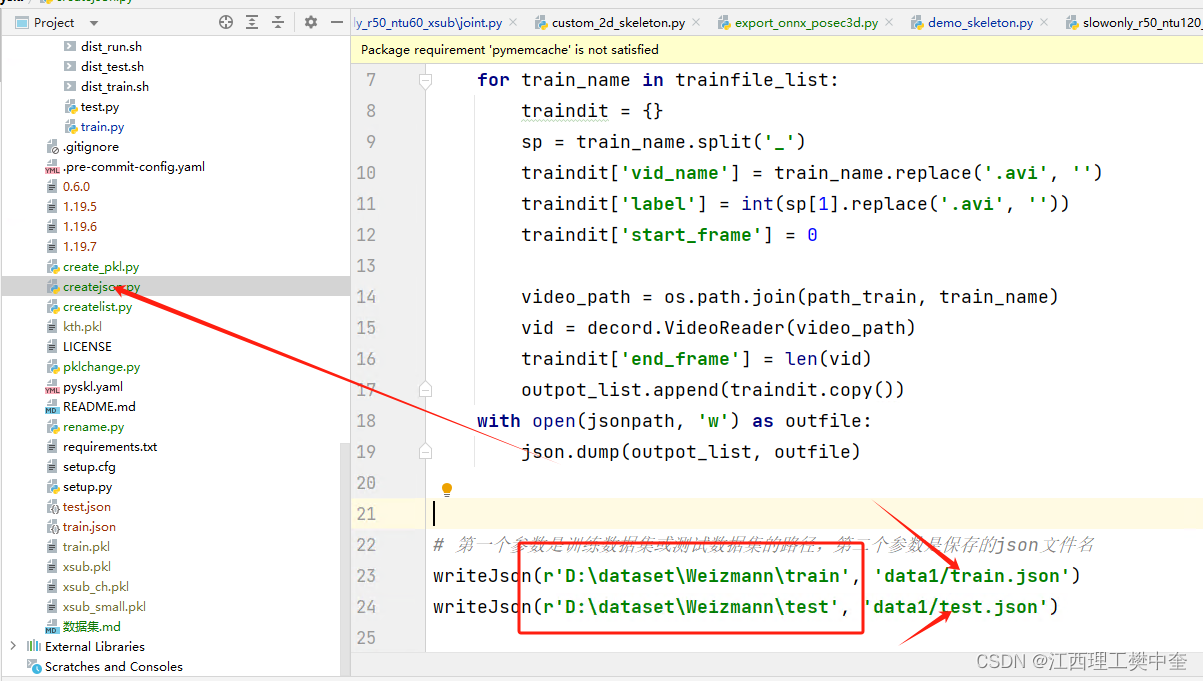Select setup.py in the project tree
Screen dimensions: 1203x681
tap(87, 487)
